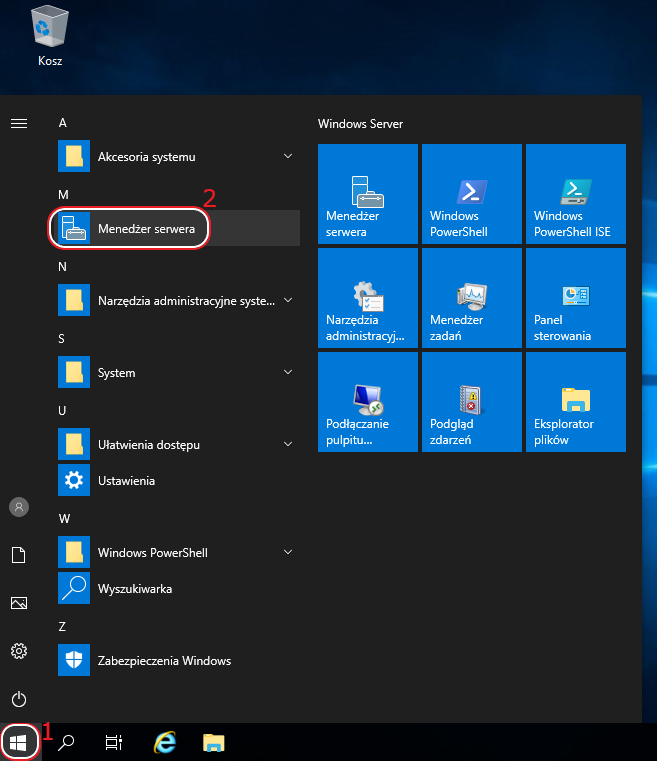Open the Eksplorator plików tile
This screenshot has height=761, width=657.
tap(576, 402)
